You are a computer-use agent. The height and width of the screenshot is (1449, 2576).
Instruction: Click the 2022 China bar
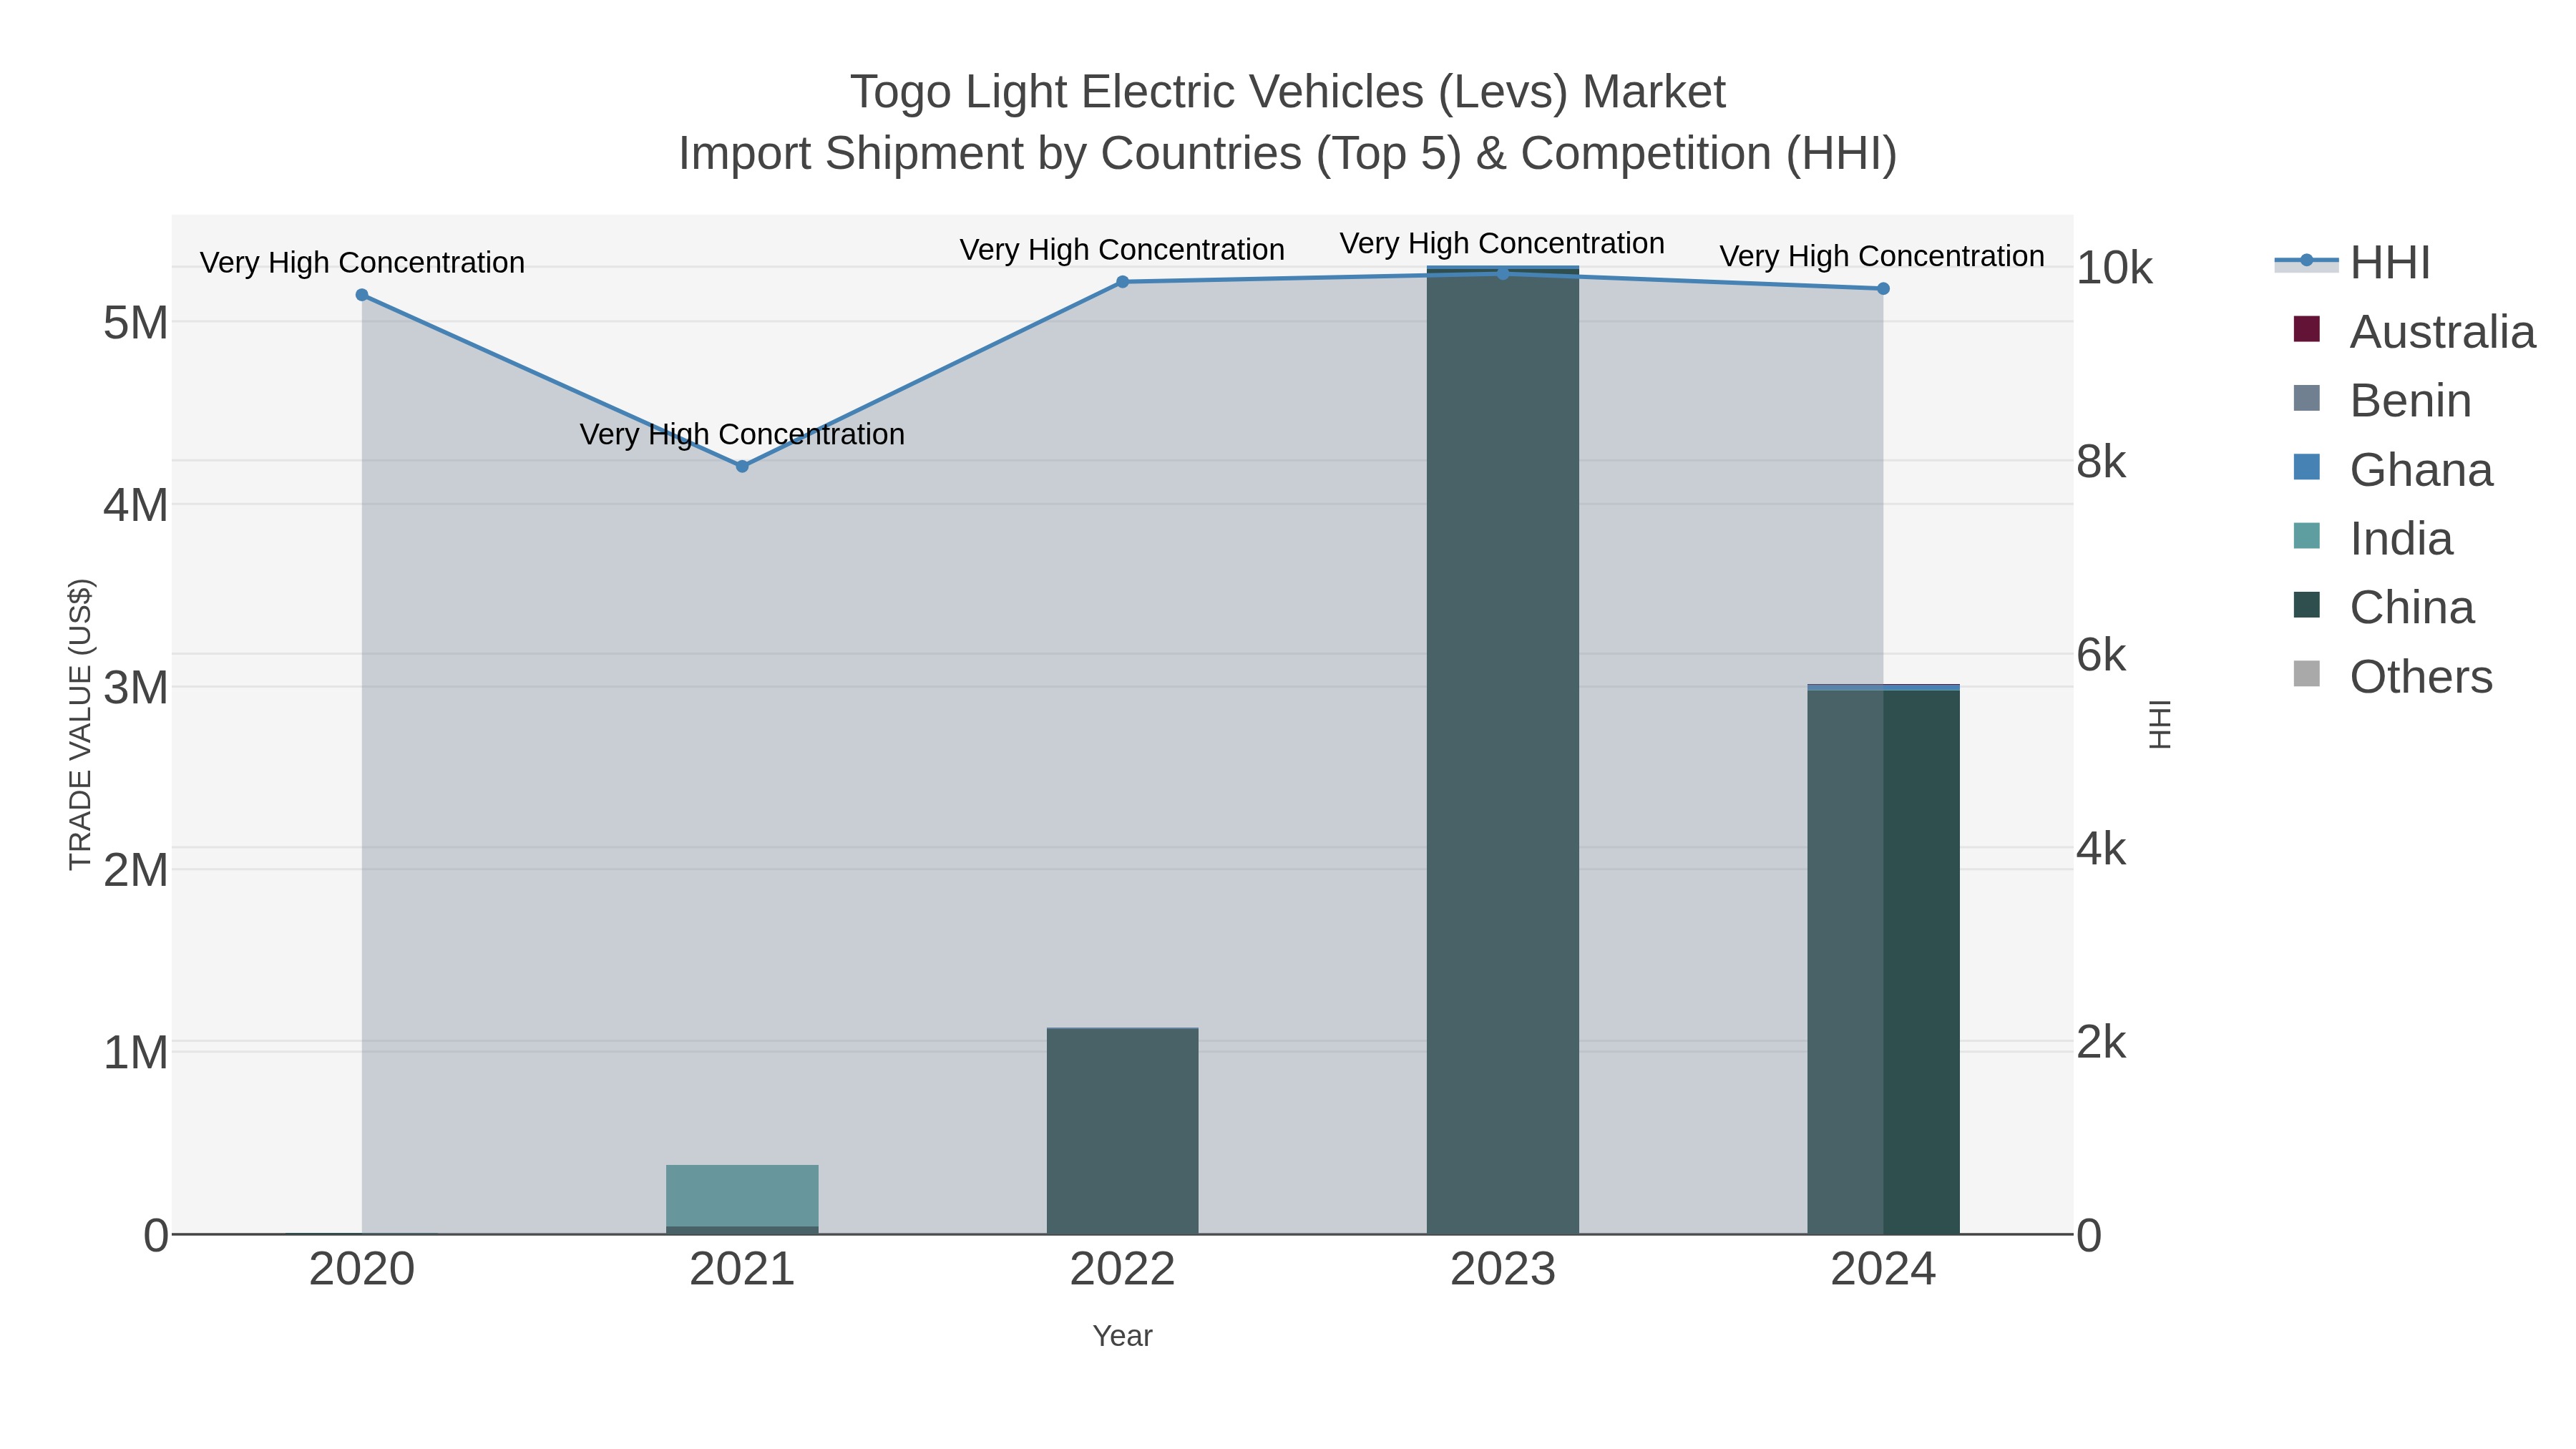pyautogui.click(x=1122, y=1131)
